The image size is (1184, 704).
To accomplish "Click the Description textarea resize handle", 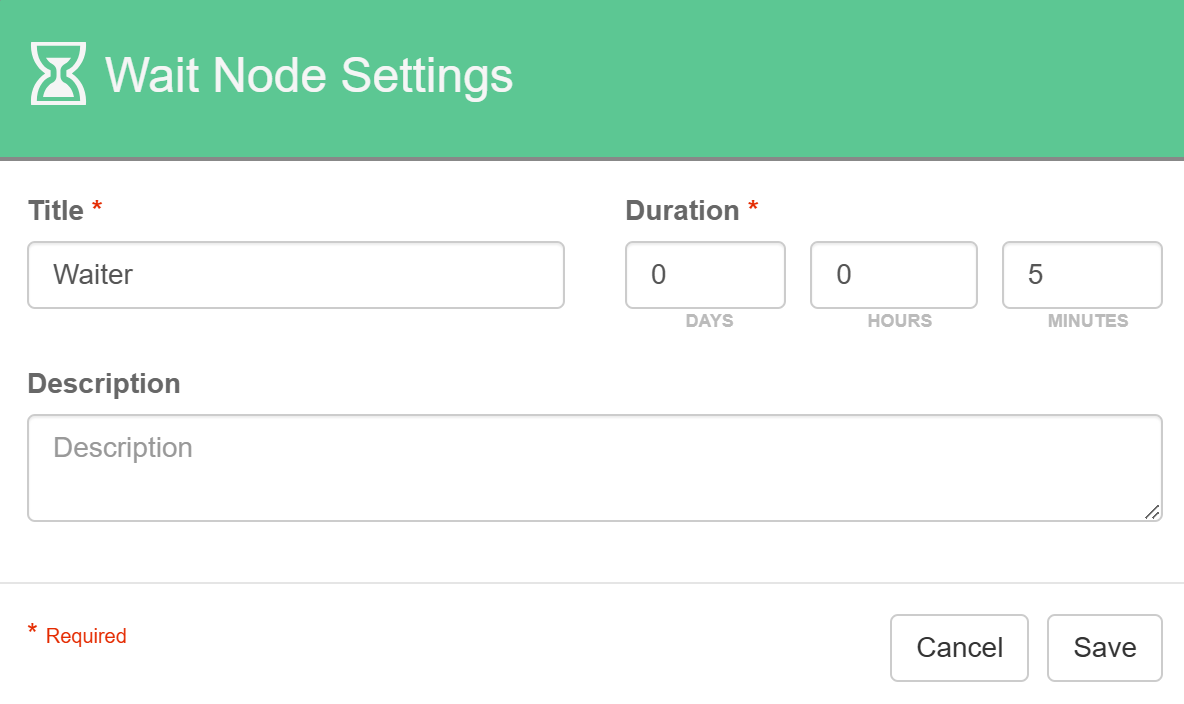I will click(1152, 512).
